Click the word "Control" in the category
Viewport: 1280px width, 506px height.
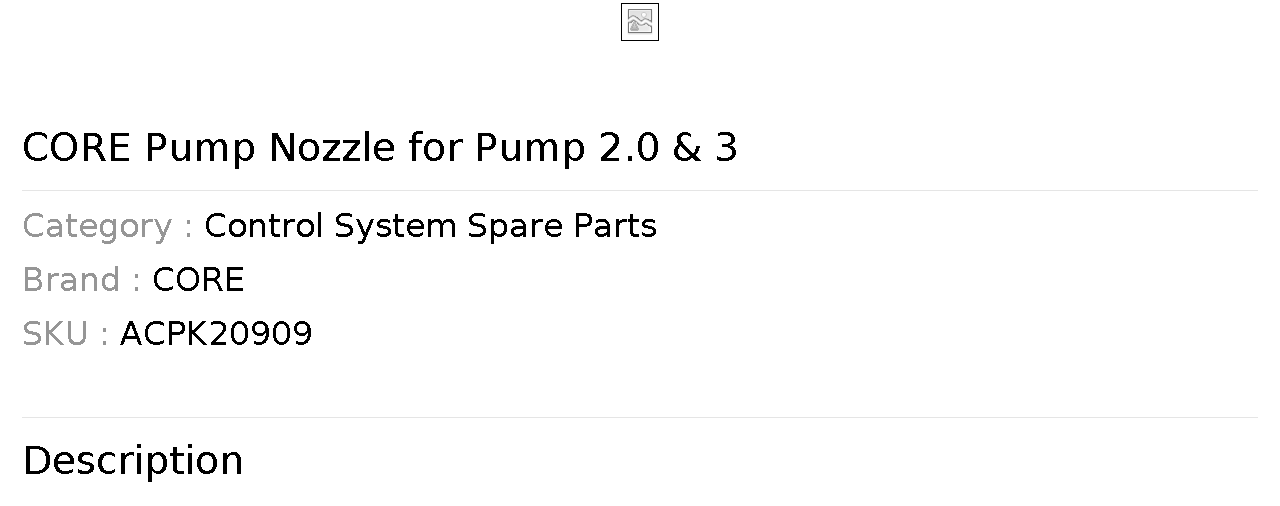point(264,226)
